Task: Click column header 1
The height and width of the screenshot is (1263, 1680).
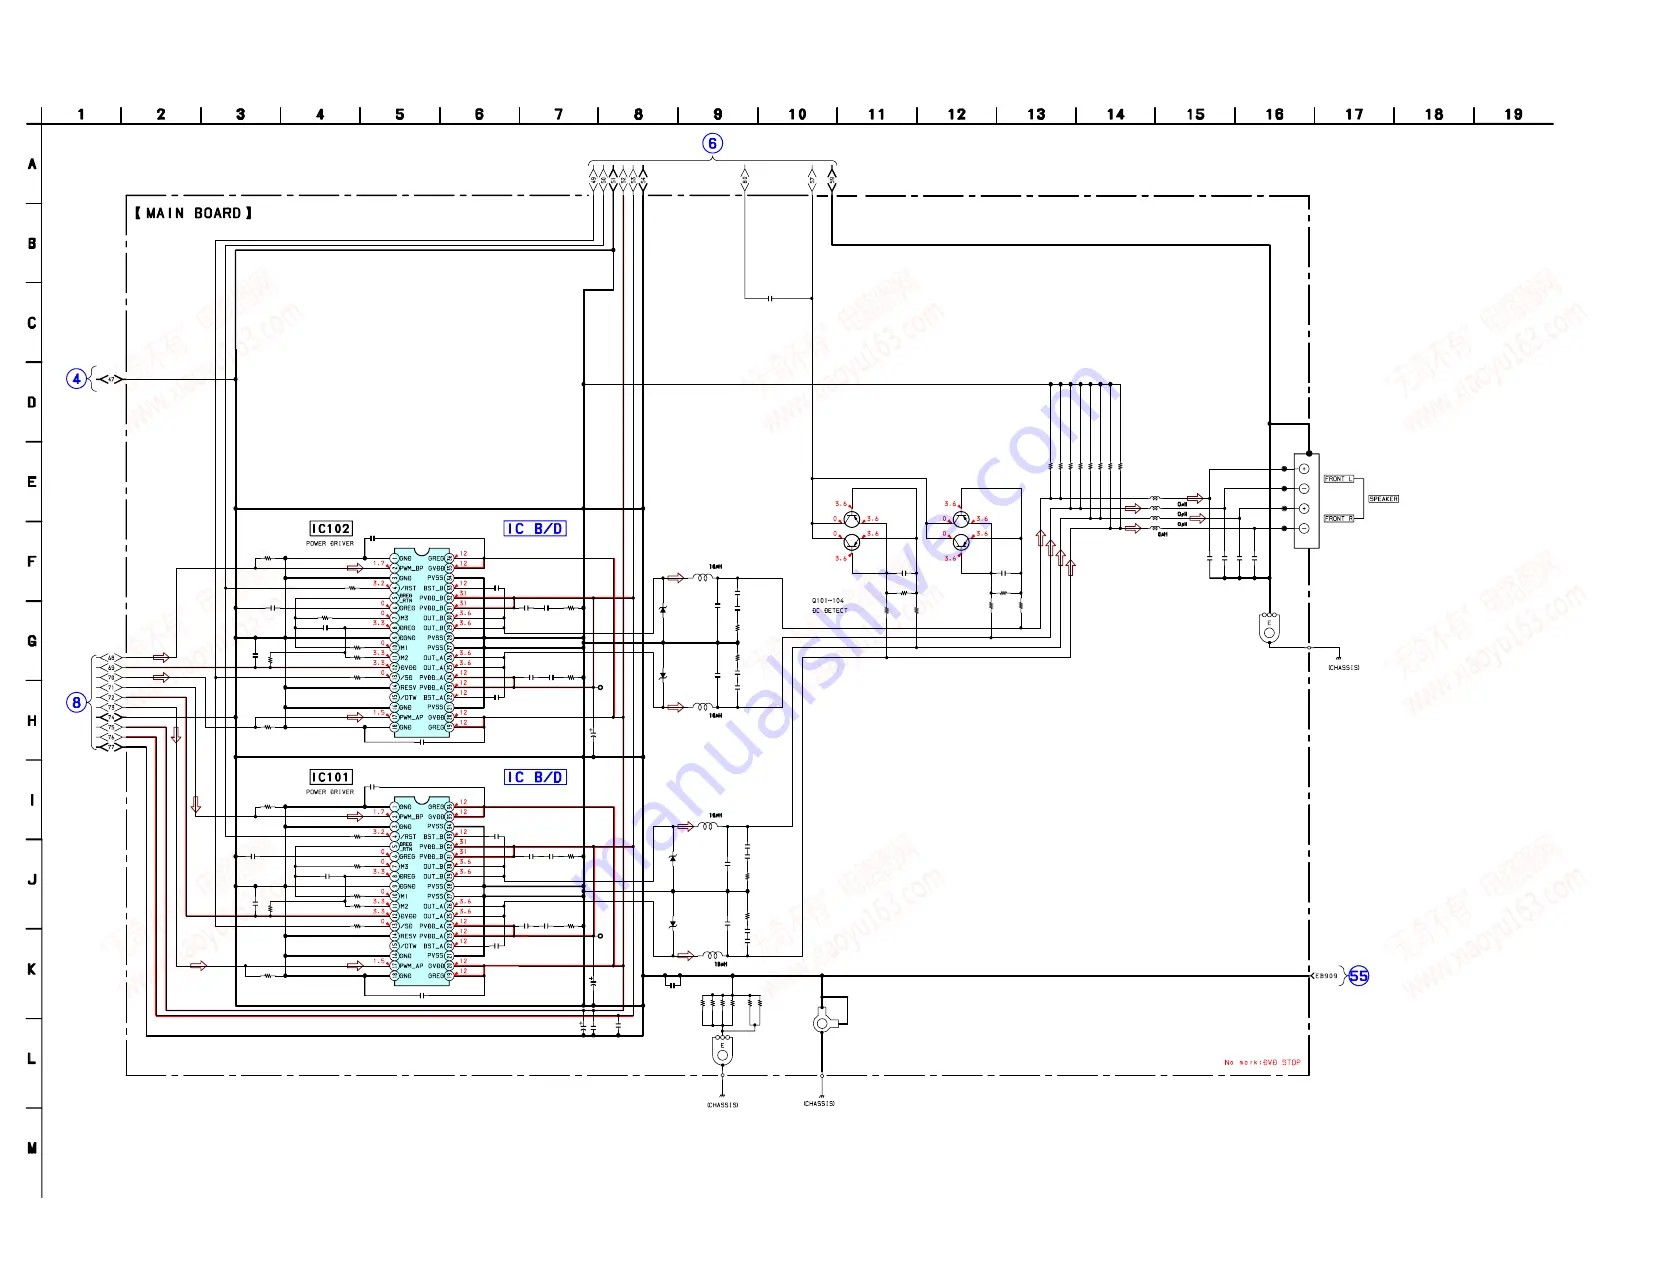Action: (x=81, y=115)
